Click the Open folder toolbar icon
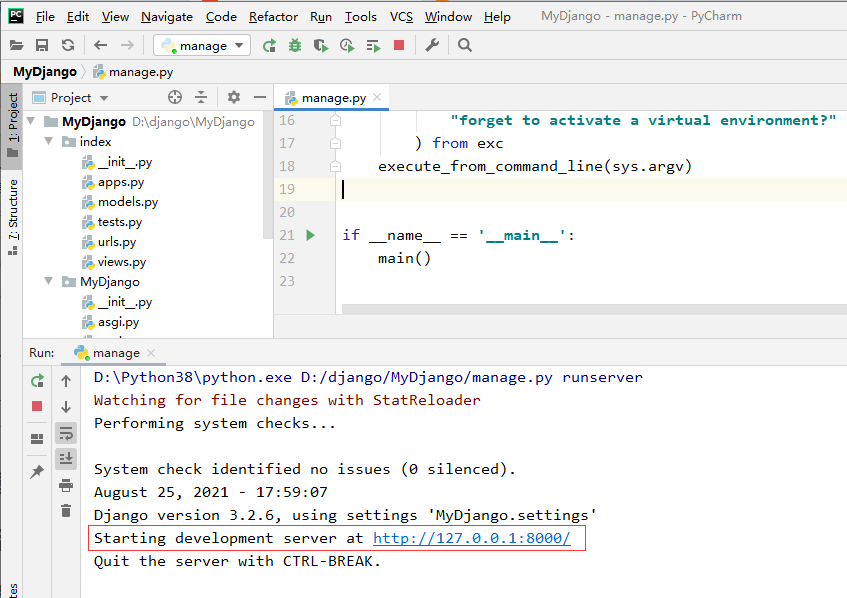 coord(17,45)
